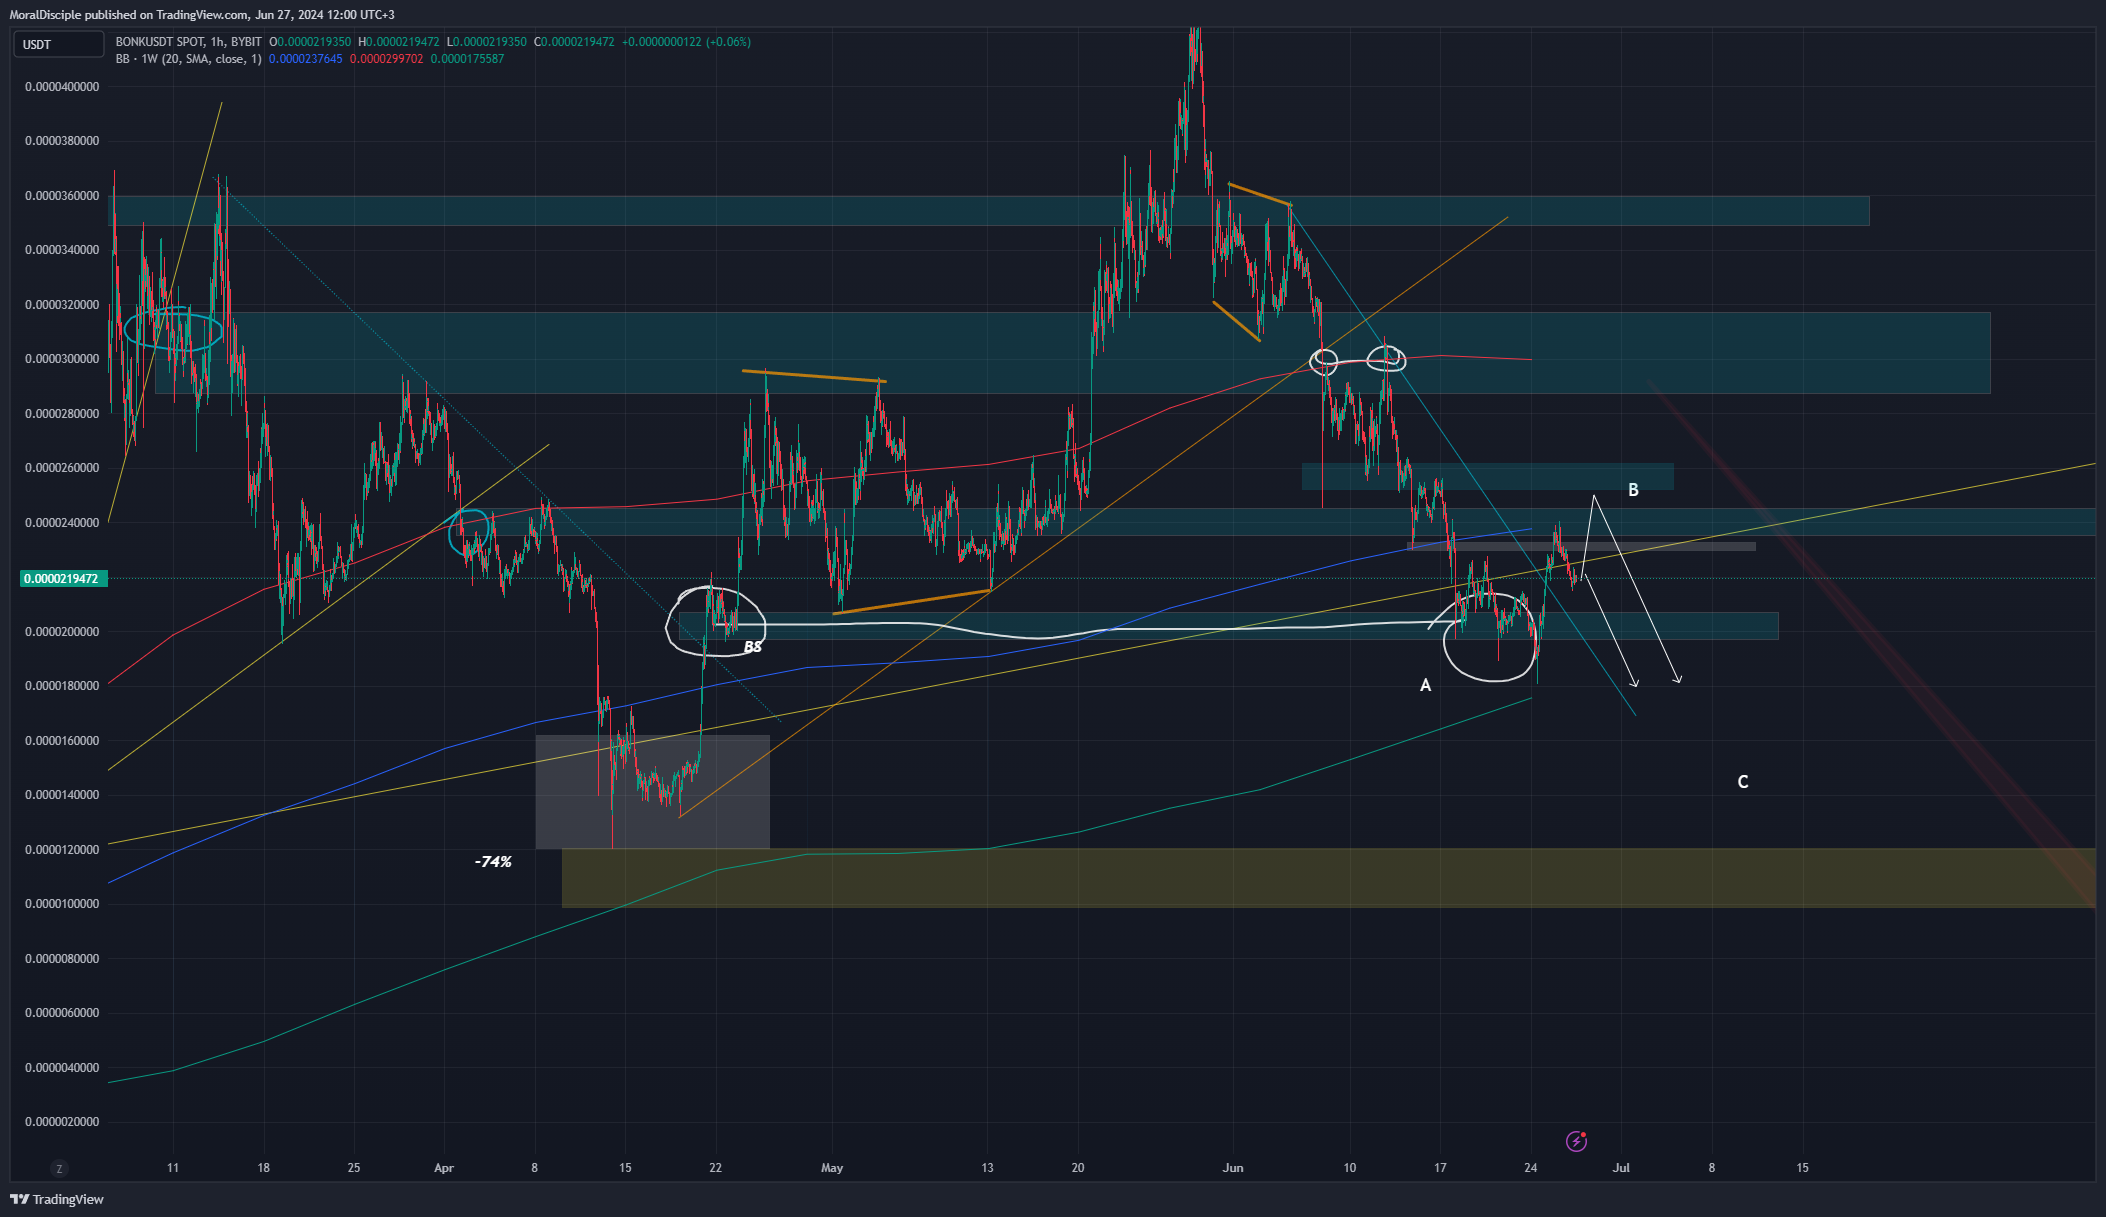Click the 0.0000020000 price axis label

[62, 1122]
